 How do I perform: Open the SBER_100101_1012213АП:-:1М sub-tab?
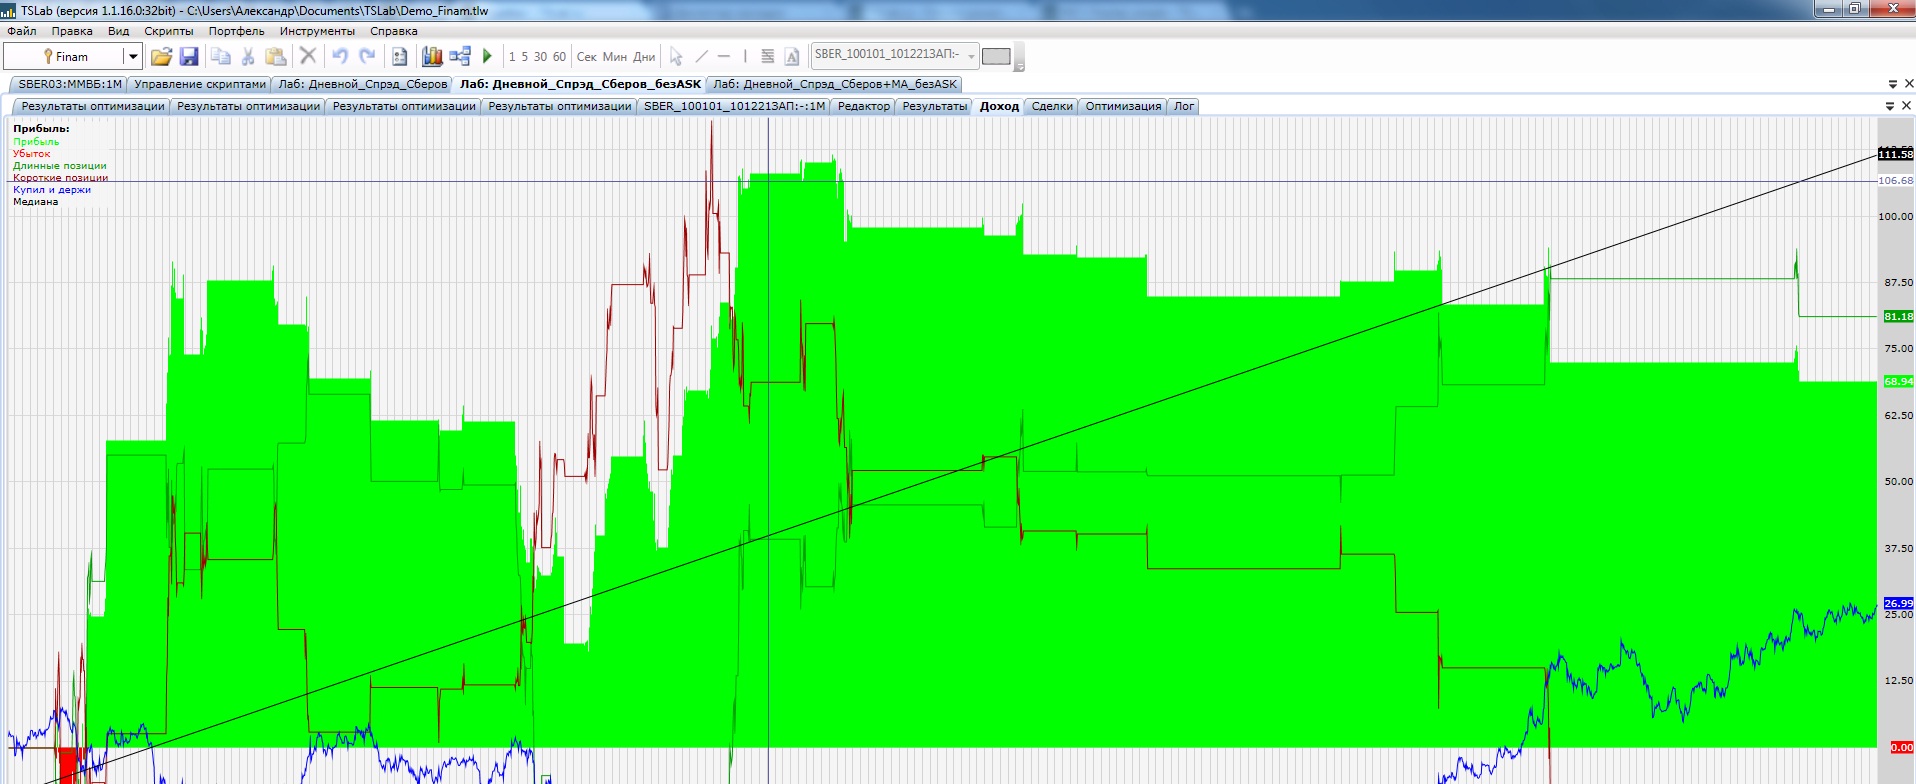click(x=734, y=106)
